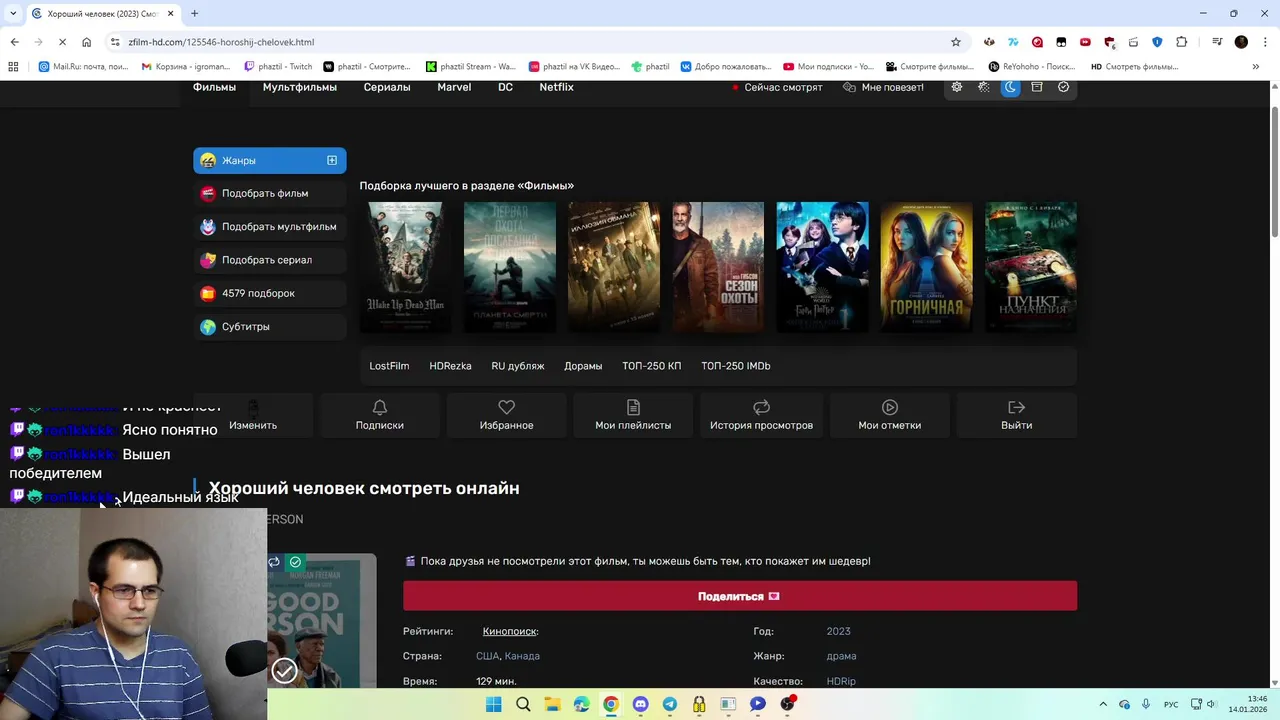Switch to the Фильмы navigation tab
This screenshot has height=720, width=1280.
click(214, 87)
